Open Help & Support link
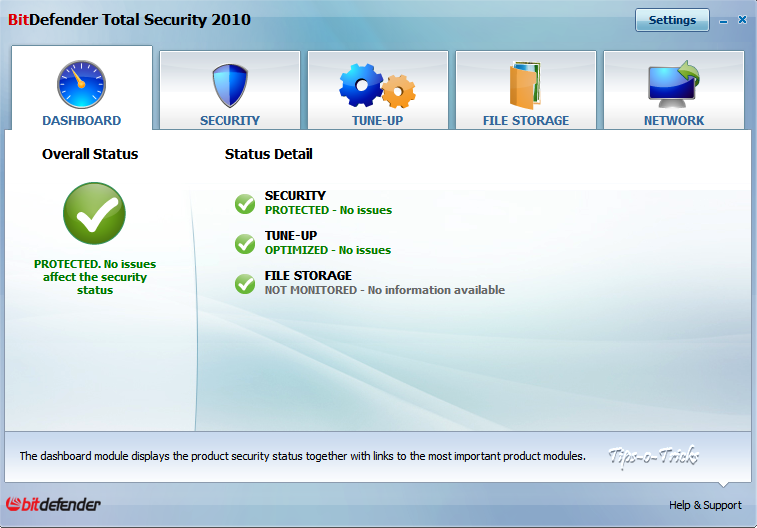 pyautogui.click(x=705, y=505)
